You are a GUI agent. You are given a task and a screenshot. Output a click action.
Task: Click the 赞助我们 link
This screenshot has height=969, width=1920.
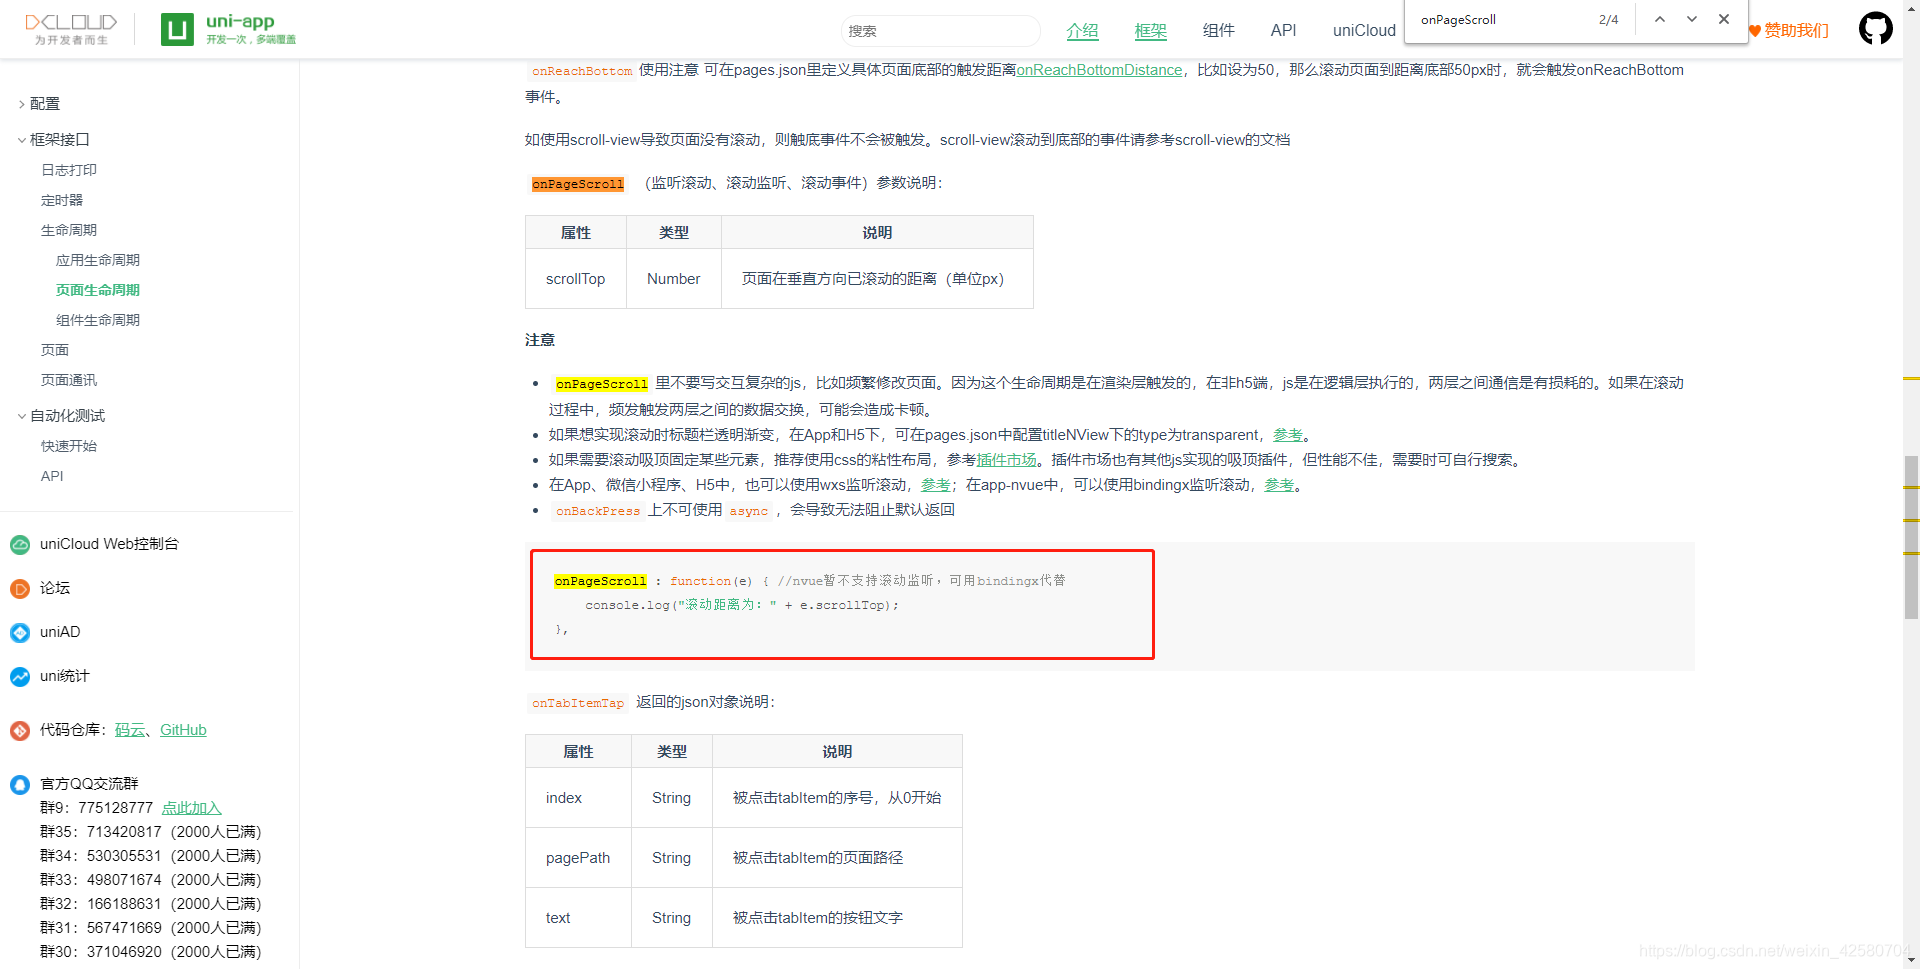coord(1796,31)
